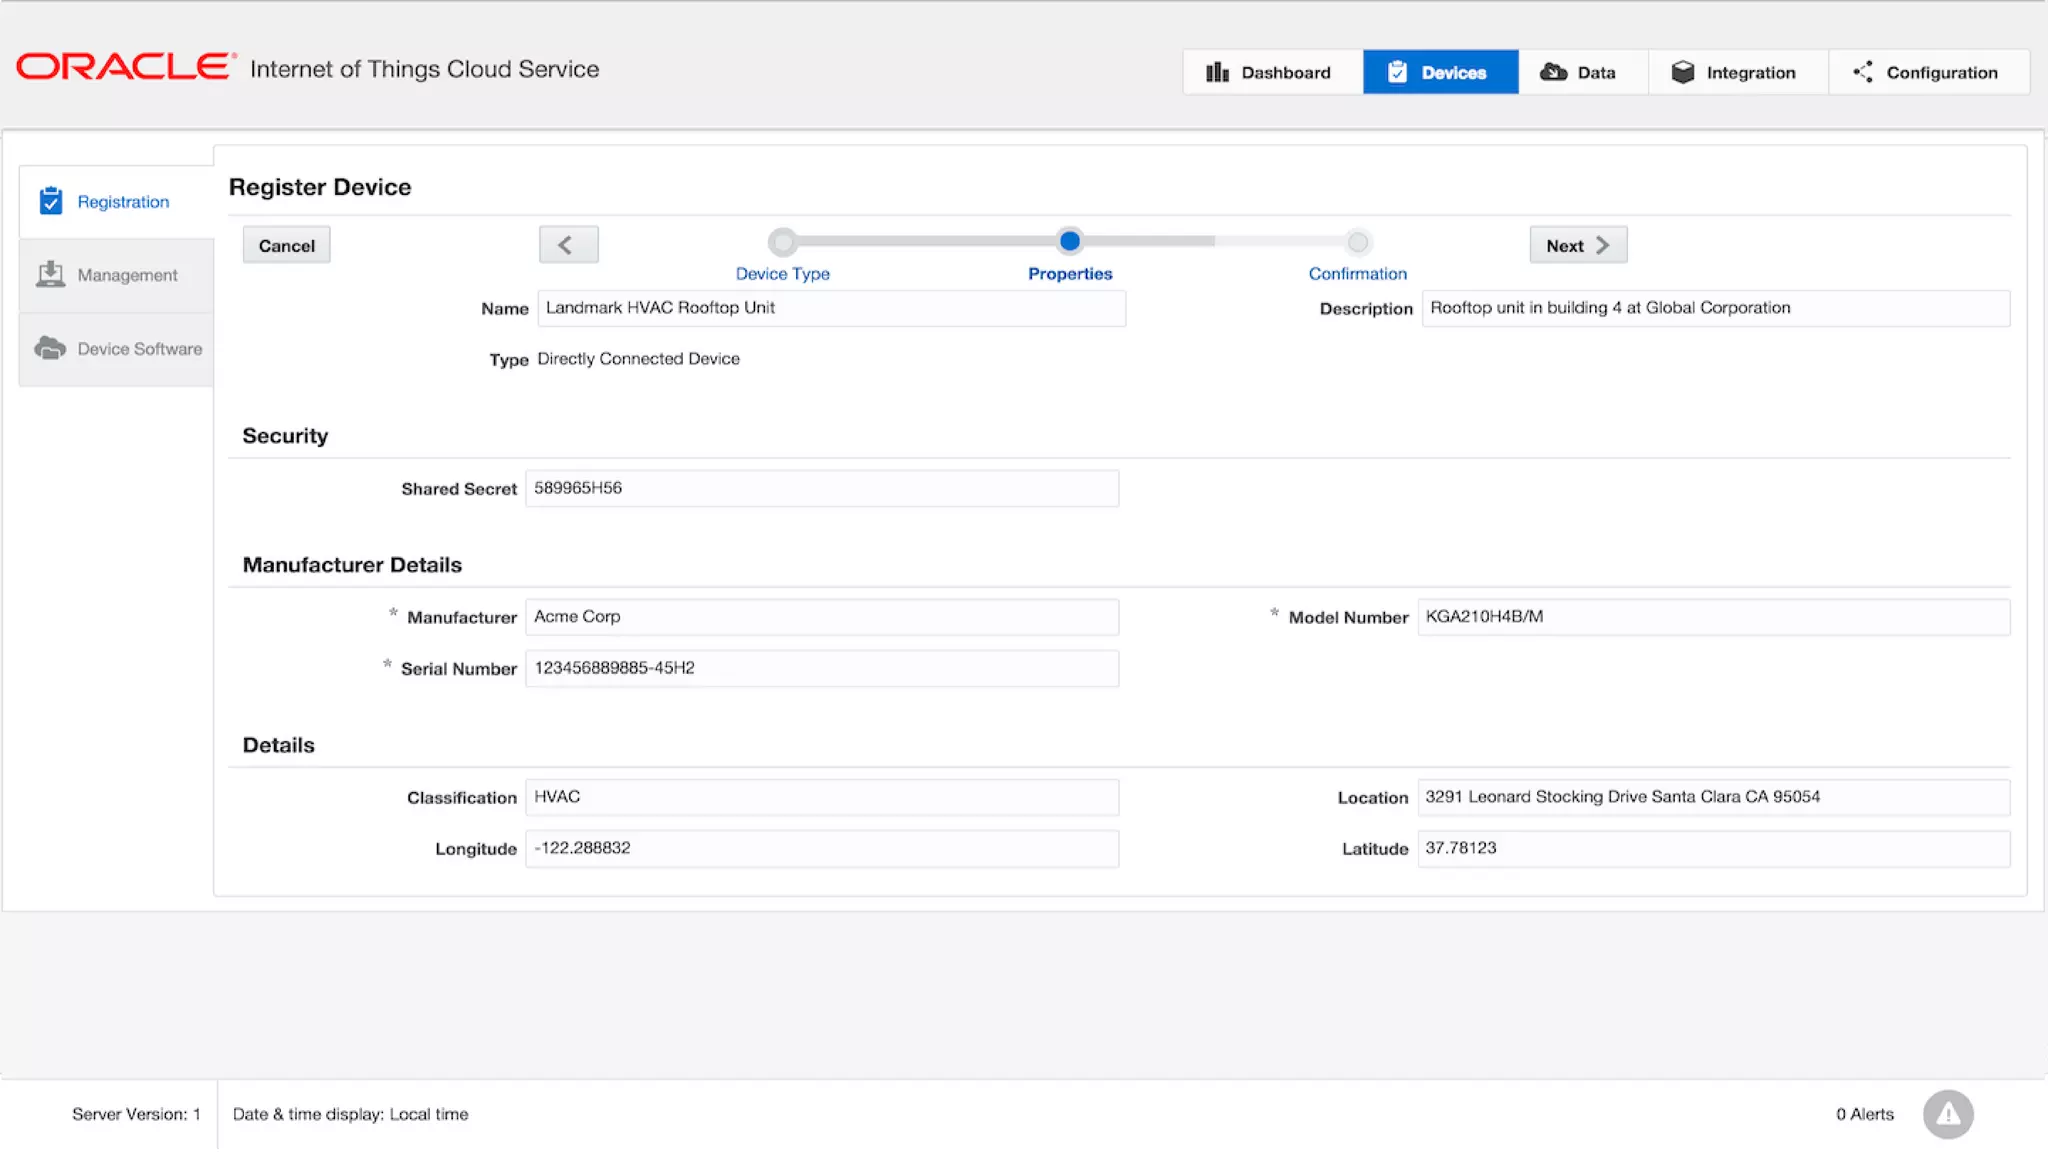2048x1152 pixels.
Task: Go back with the left chevron button
Action: click(568, 245)
